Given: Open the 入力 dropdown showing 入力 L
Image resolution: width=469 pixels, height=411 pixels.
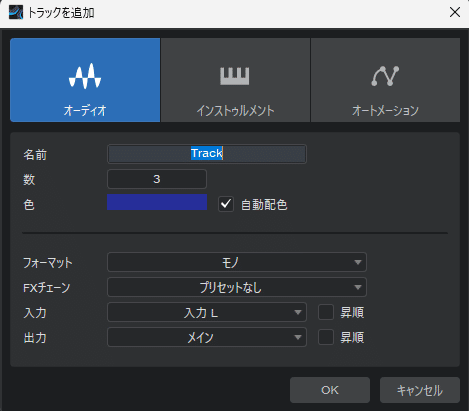Looking at the screenshot, I should click(x=207, y=312).
